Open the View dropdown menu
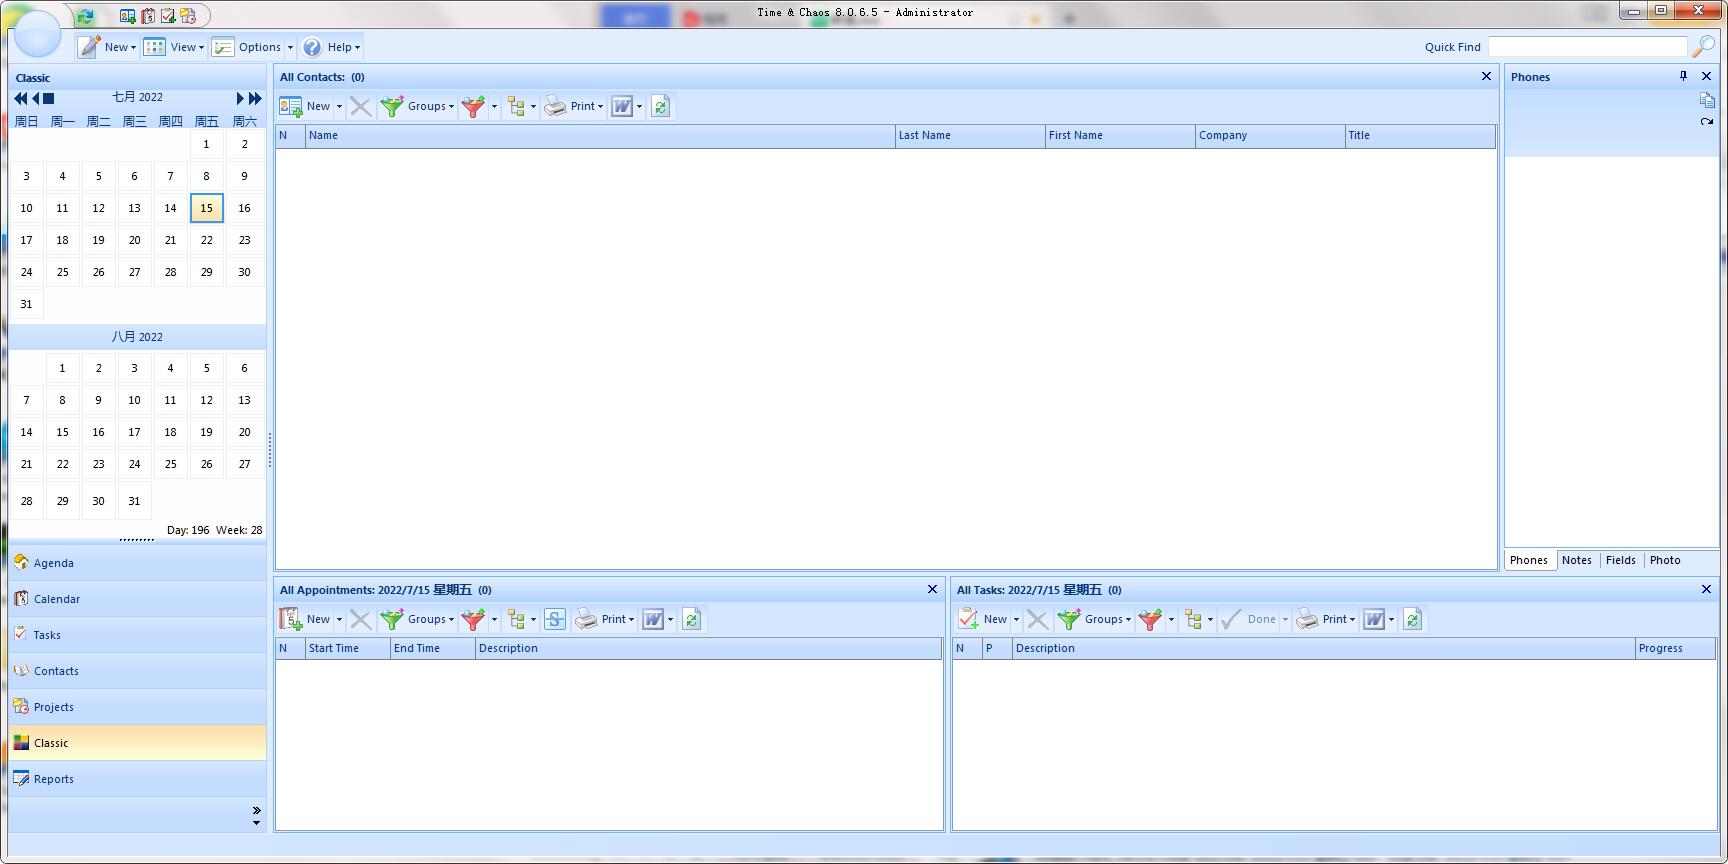Image resolution: width=1728 pixels, height=864 pixels. click(x=174, y=47)
